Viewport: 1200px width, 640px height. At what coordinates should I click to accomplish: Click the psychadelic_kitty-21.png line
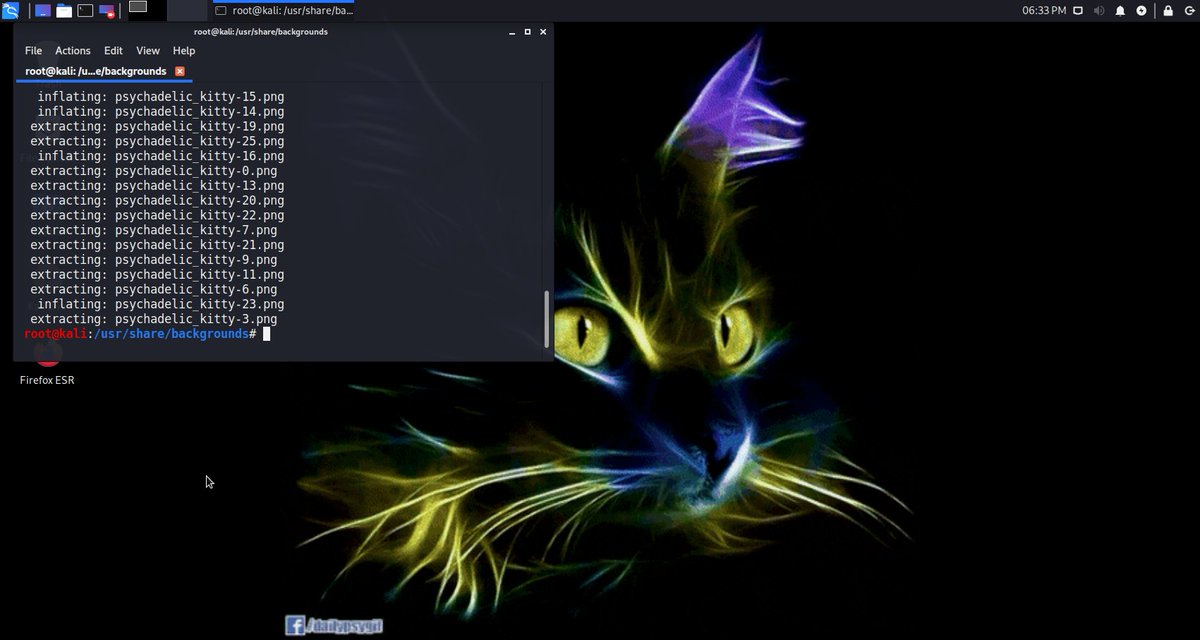pyautogui.click(x=157, y=245)
